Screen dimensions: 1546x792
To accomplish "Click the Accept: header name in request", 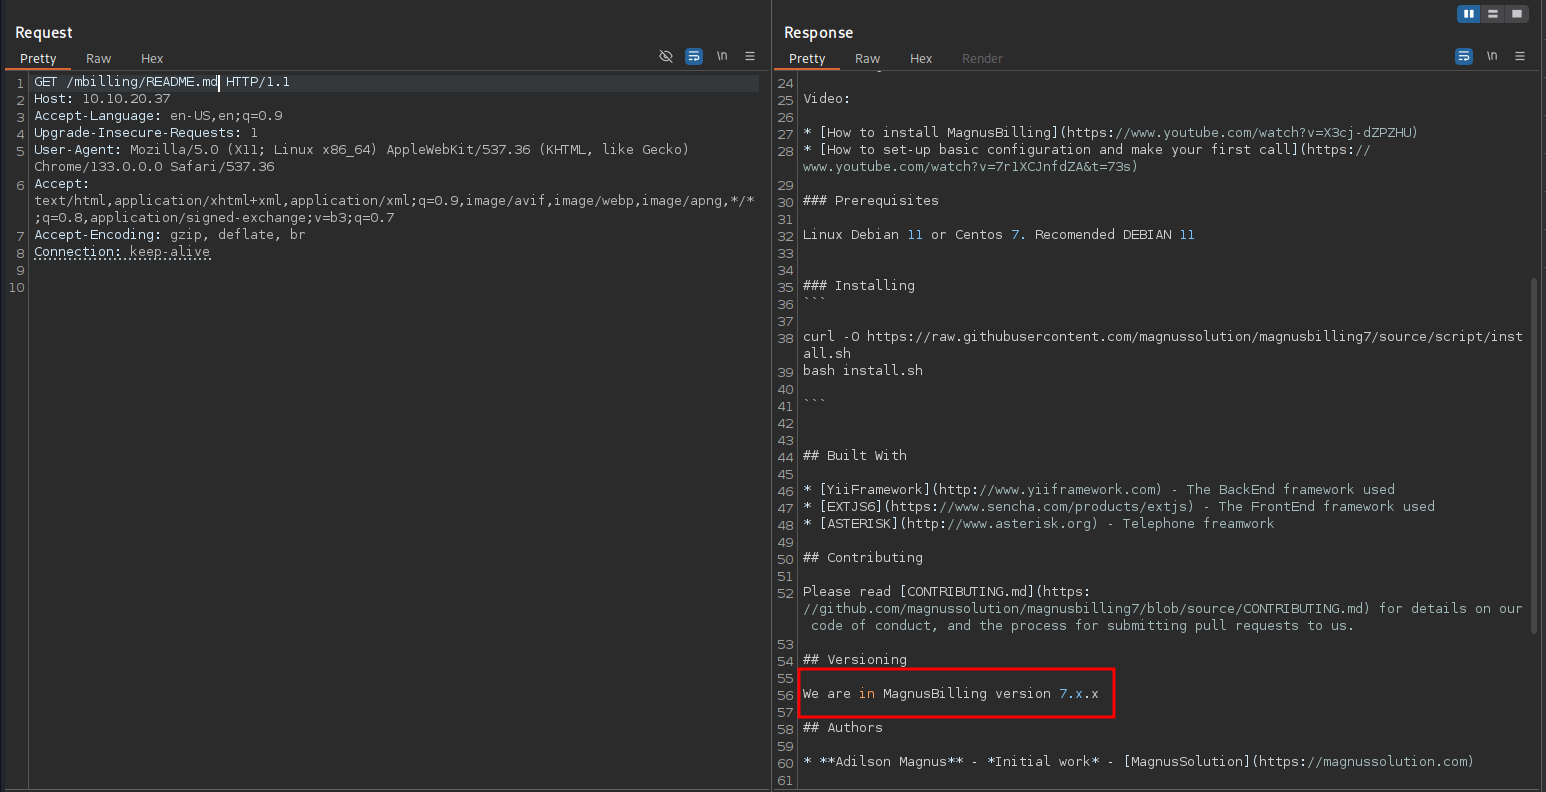I will coord(61,184).
